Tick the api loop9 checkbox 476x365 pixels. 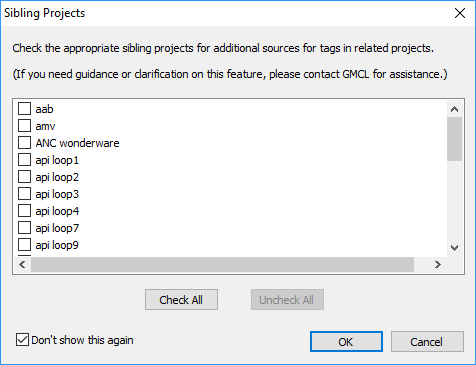click(24, 245)
